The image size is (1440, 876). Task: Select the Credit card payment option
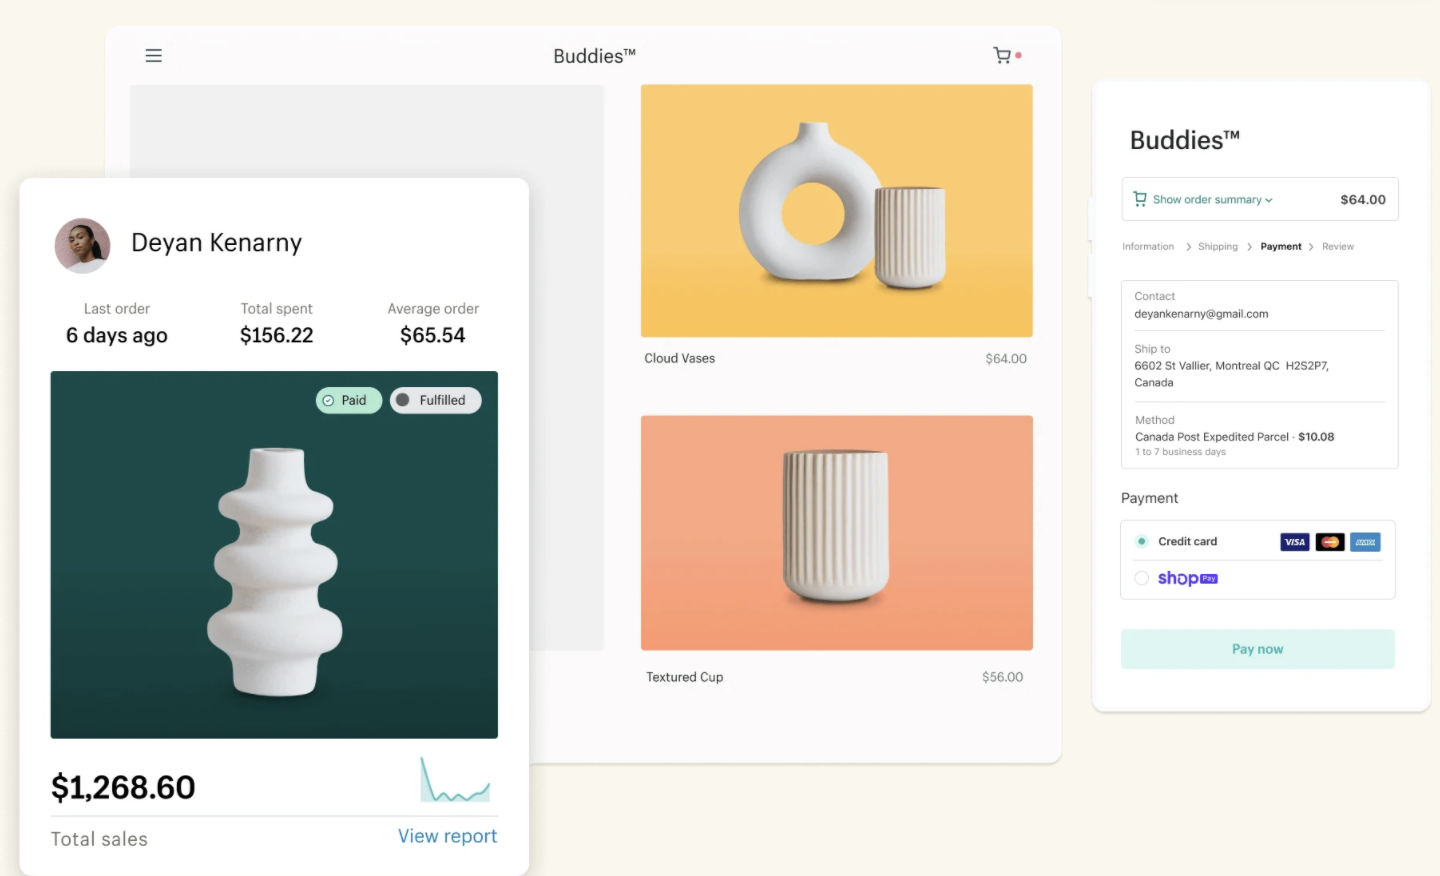click(1142, 541)
